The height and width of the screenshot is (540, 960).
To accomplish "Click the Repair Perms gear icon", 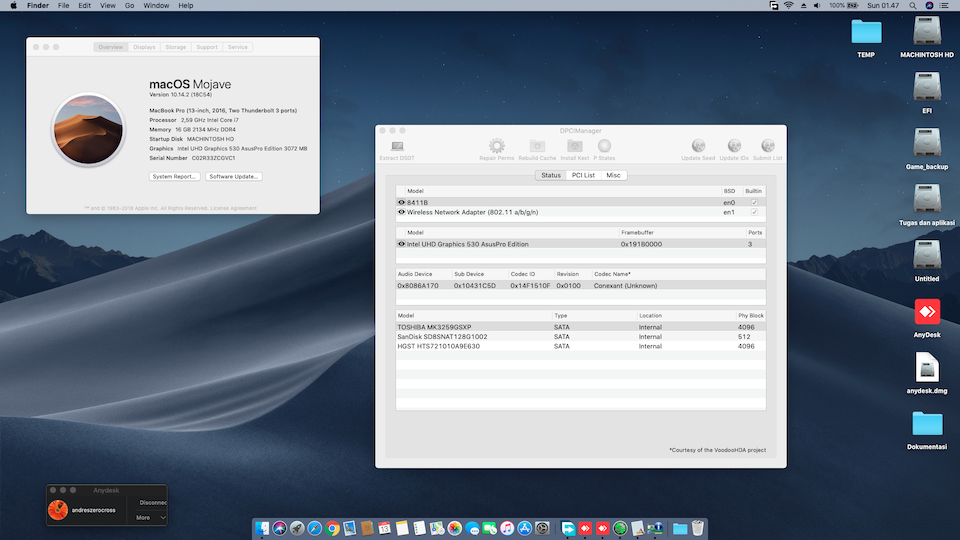I will (x=497, y=147).
